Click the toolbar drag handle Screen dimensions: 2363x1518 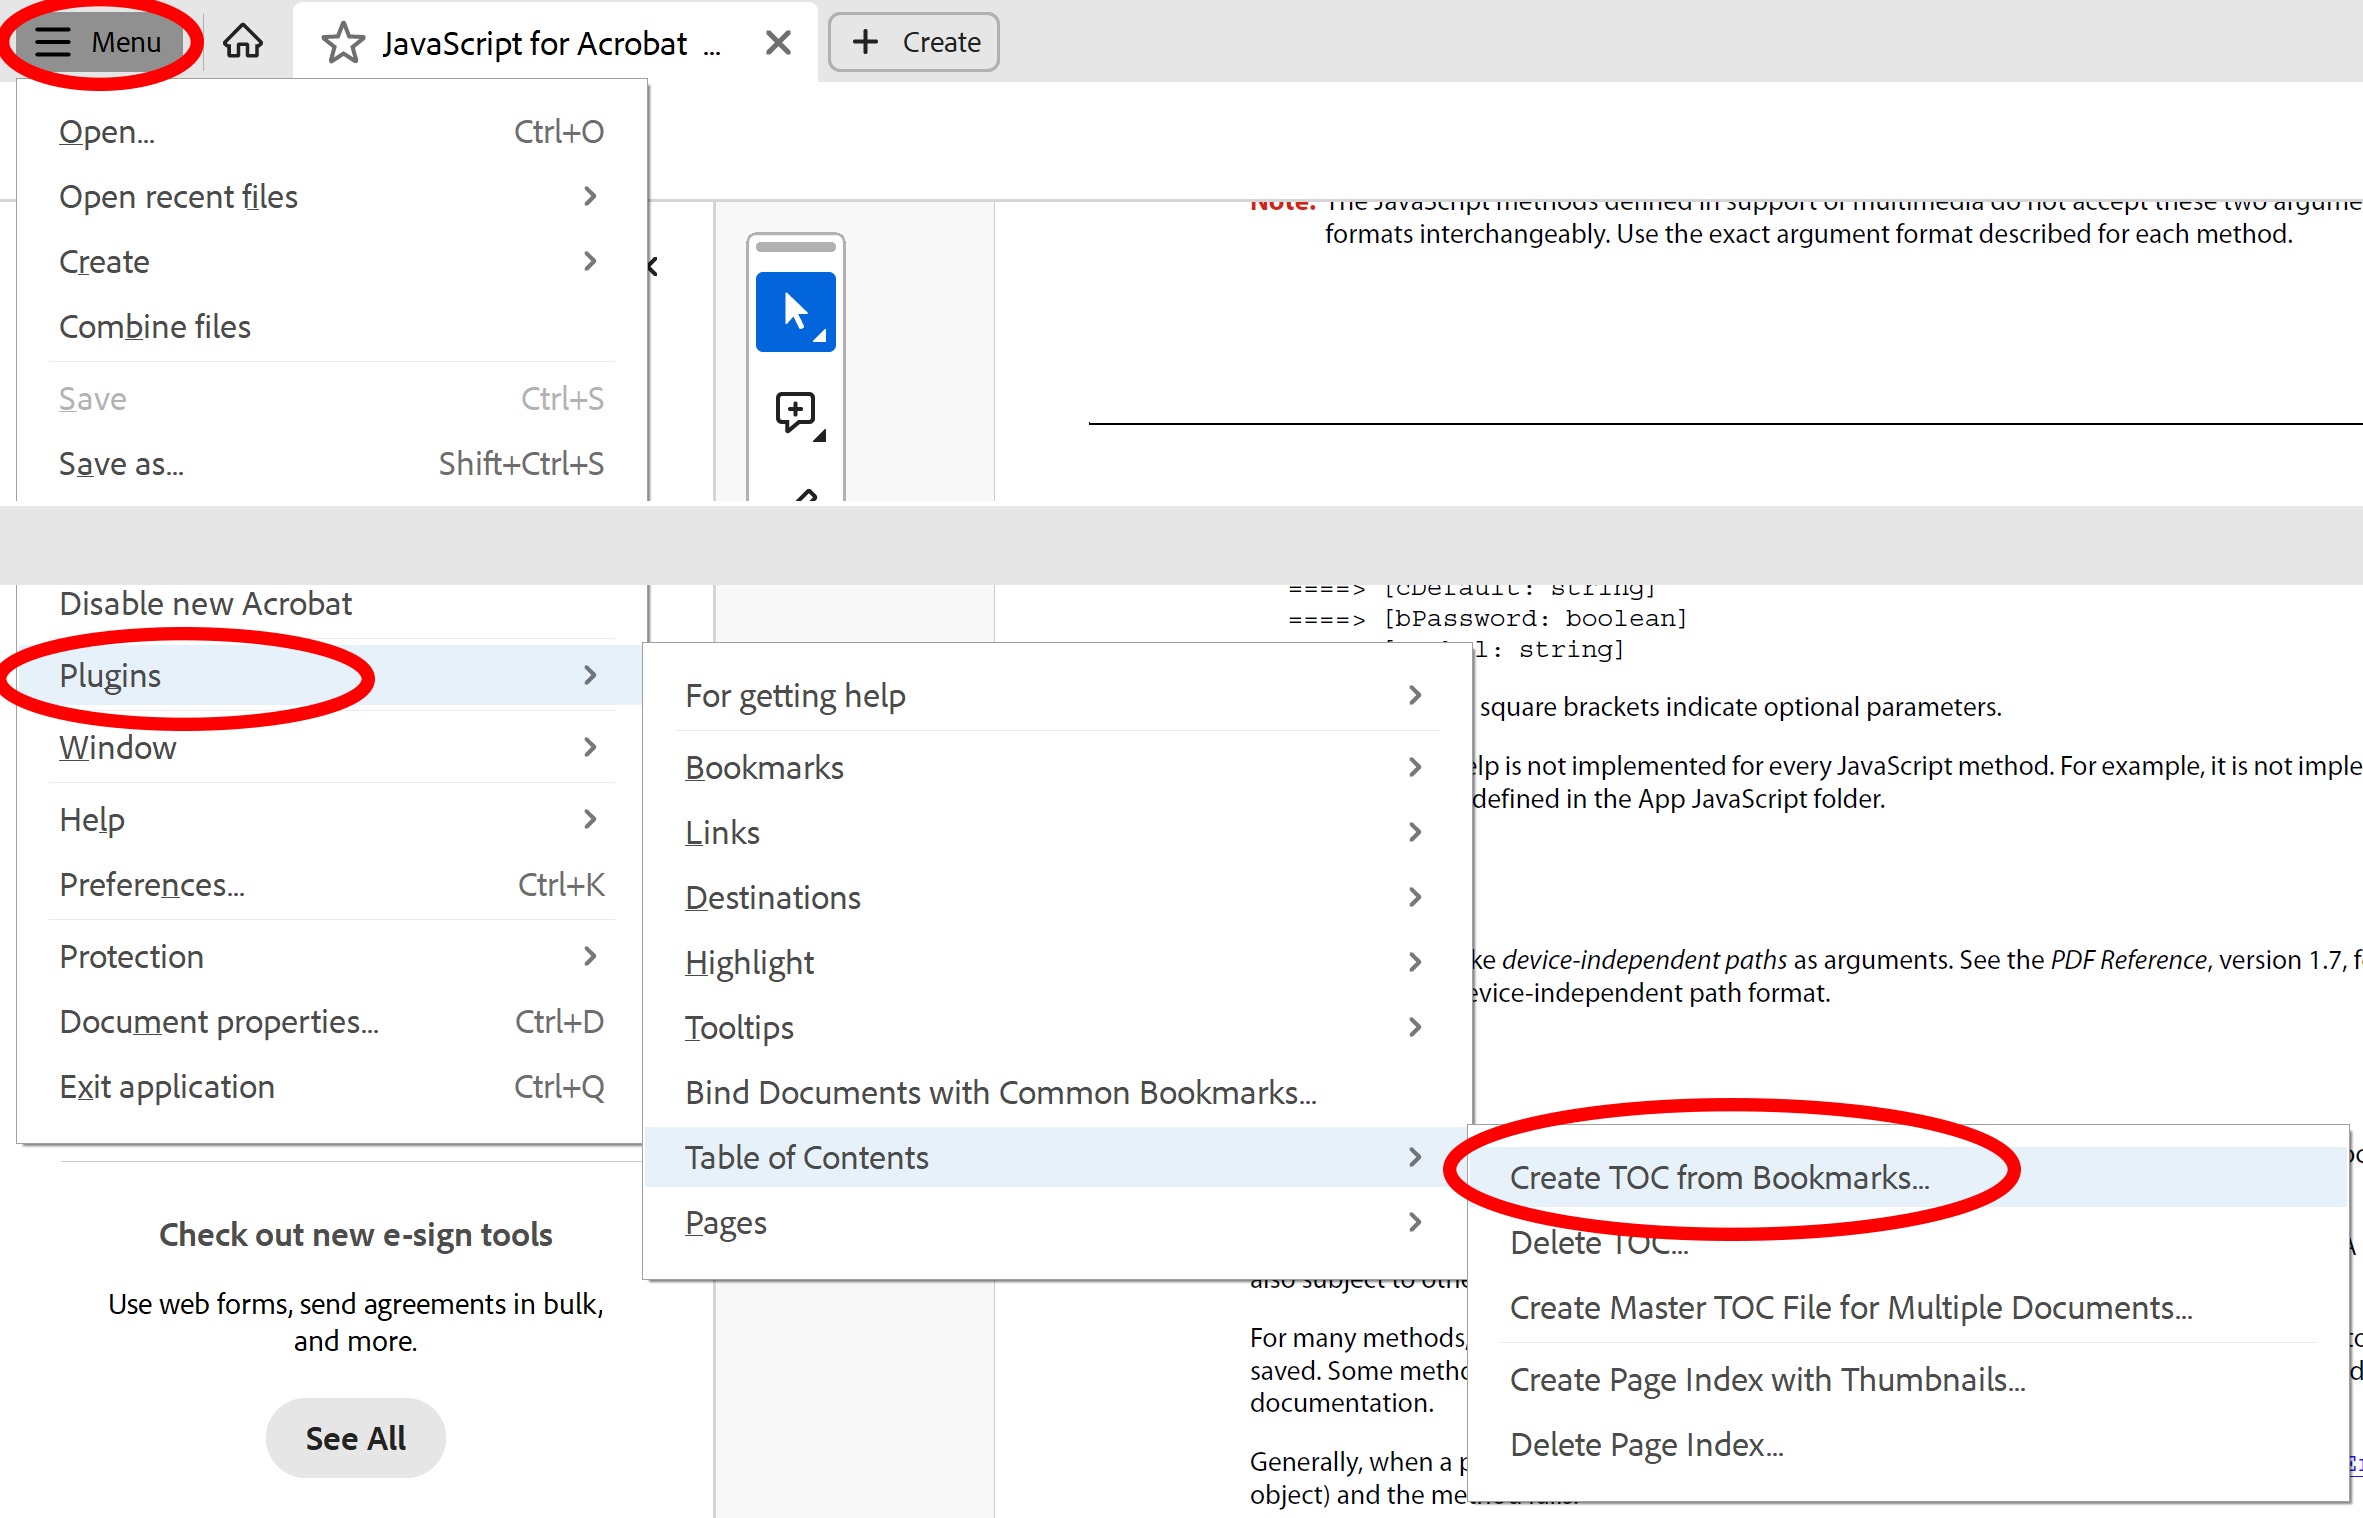[796, 246]
